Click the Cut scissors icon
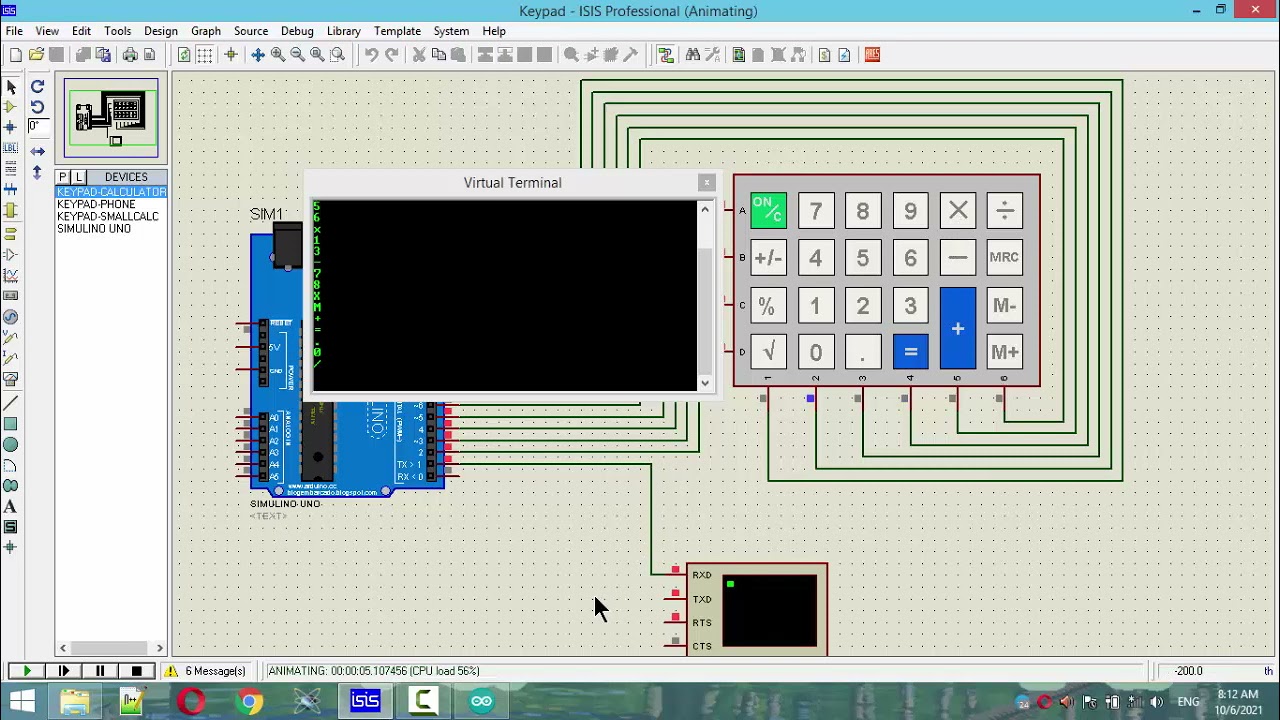1280x720 pixels. click(x=419, y=55)
